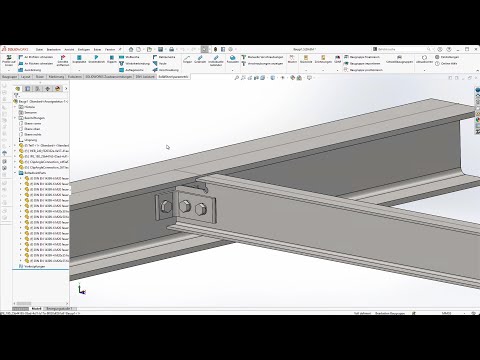Screen dimensions: 480x360
Task: Switch to SOLIDWORKS Zusatzanwendungen tab
Action: tap(109, 77)
